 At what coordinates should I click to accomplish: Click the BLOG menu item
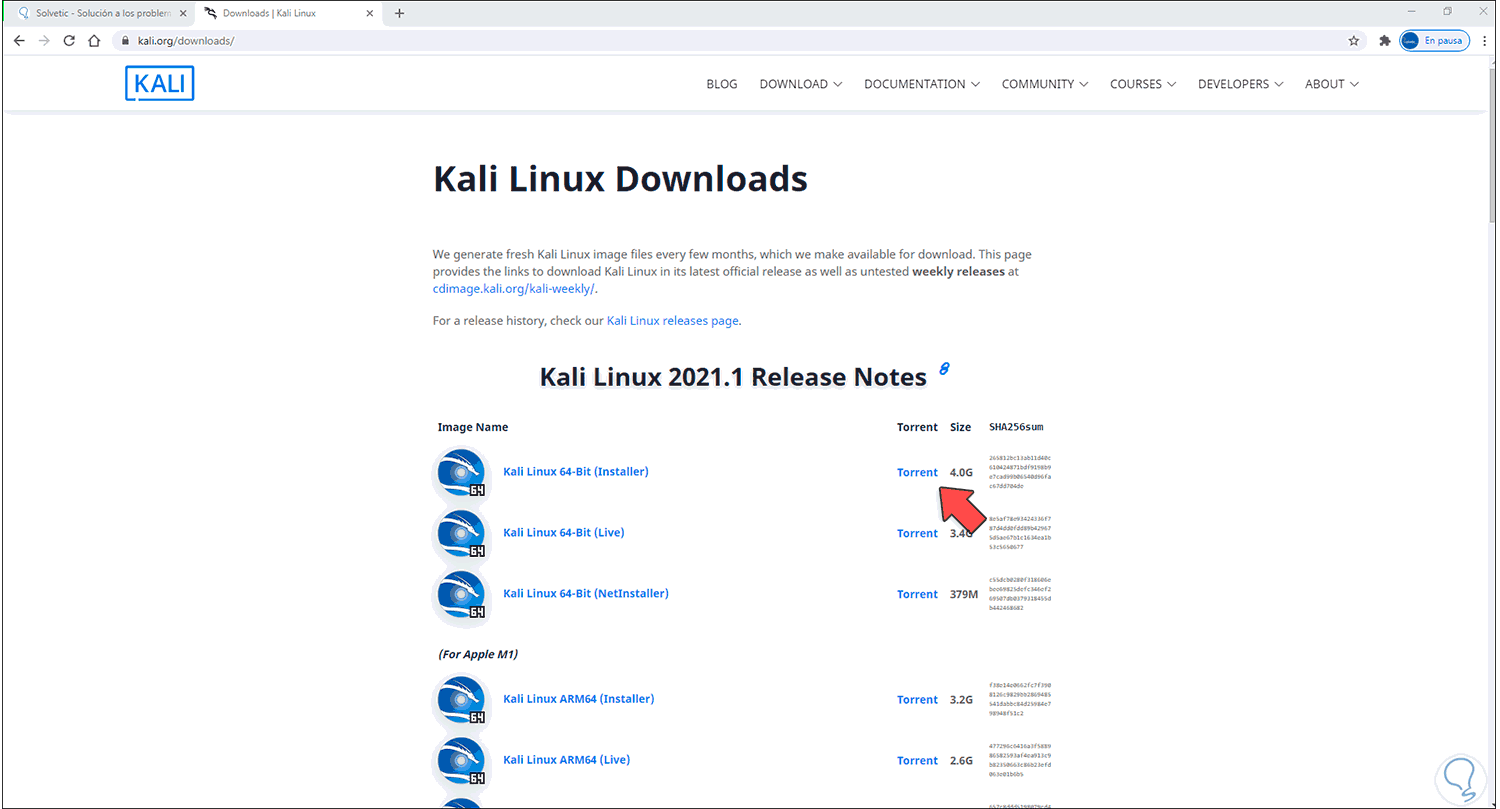(x=721, y=84)
